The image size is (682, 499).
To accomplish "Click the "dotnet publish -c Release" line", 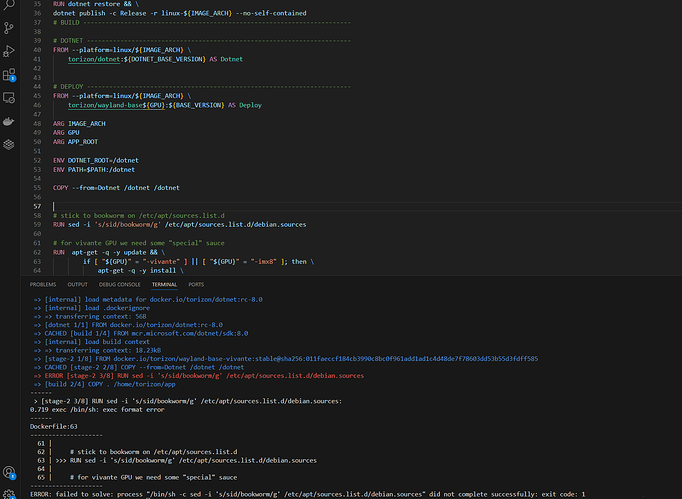I will (180, 13).
